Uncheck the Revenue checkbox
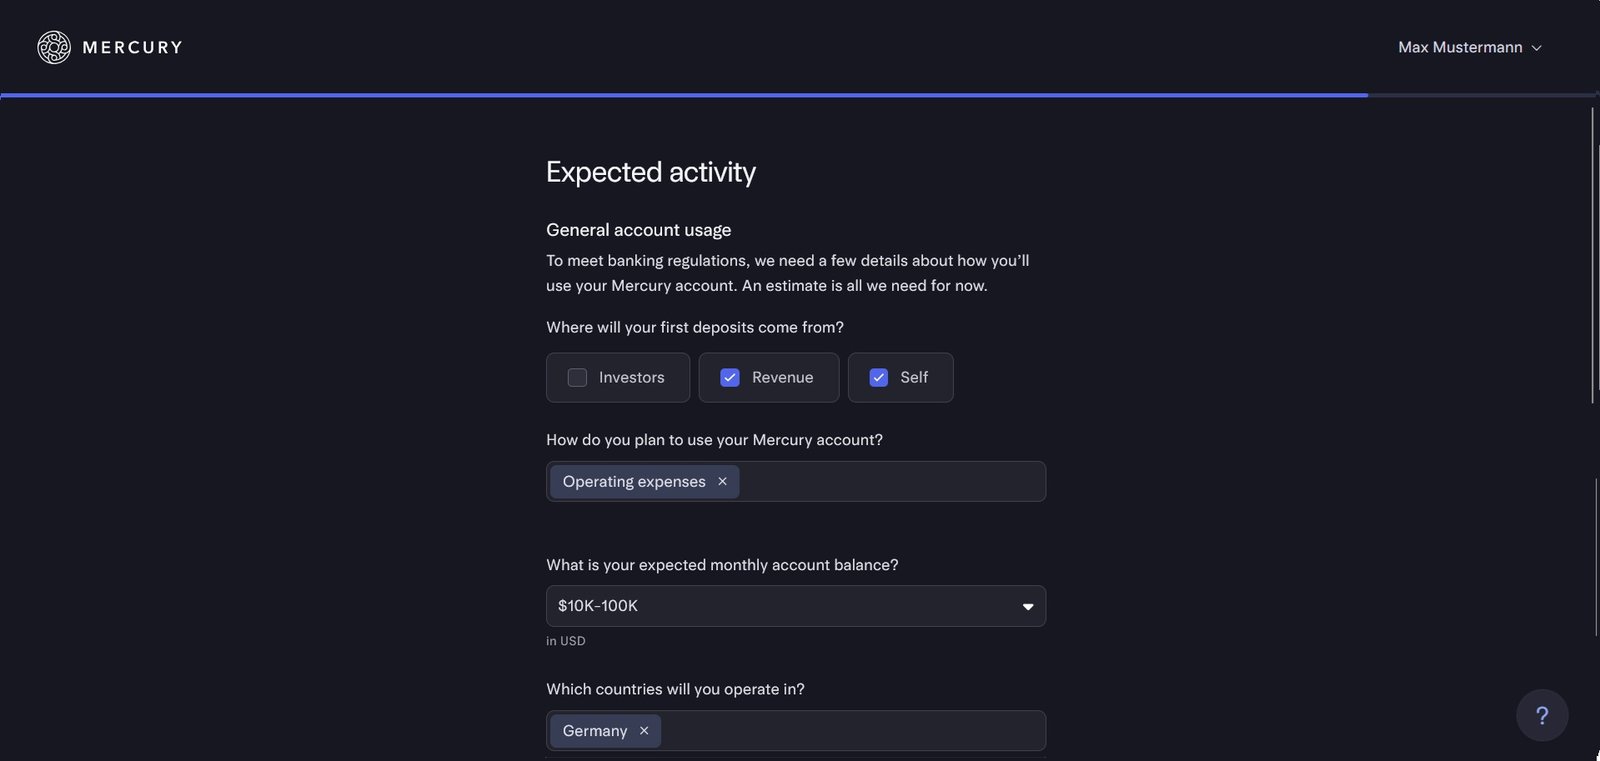 pos(730,377)
